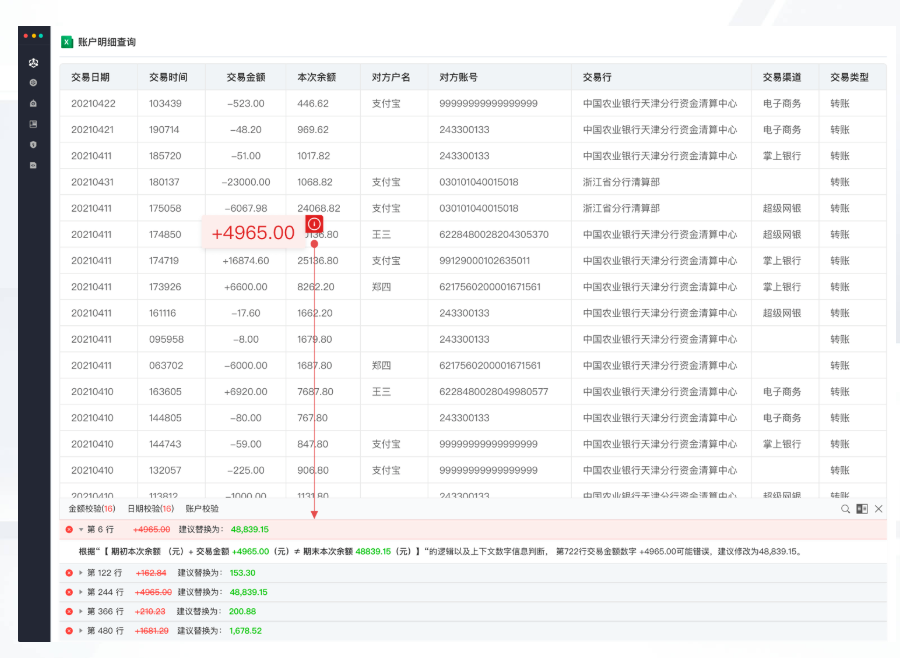This screenshot has width=900, height=658.
Task: Expand the 第 122 行 error entry
Action: click(x=81, y=573)
